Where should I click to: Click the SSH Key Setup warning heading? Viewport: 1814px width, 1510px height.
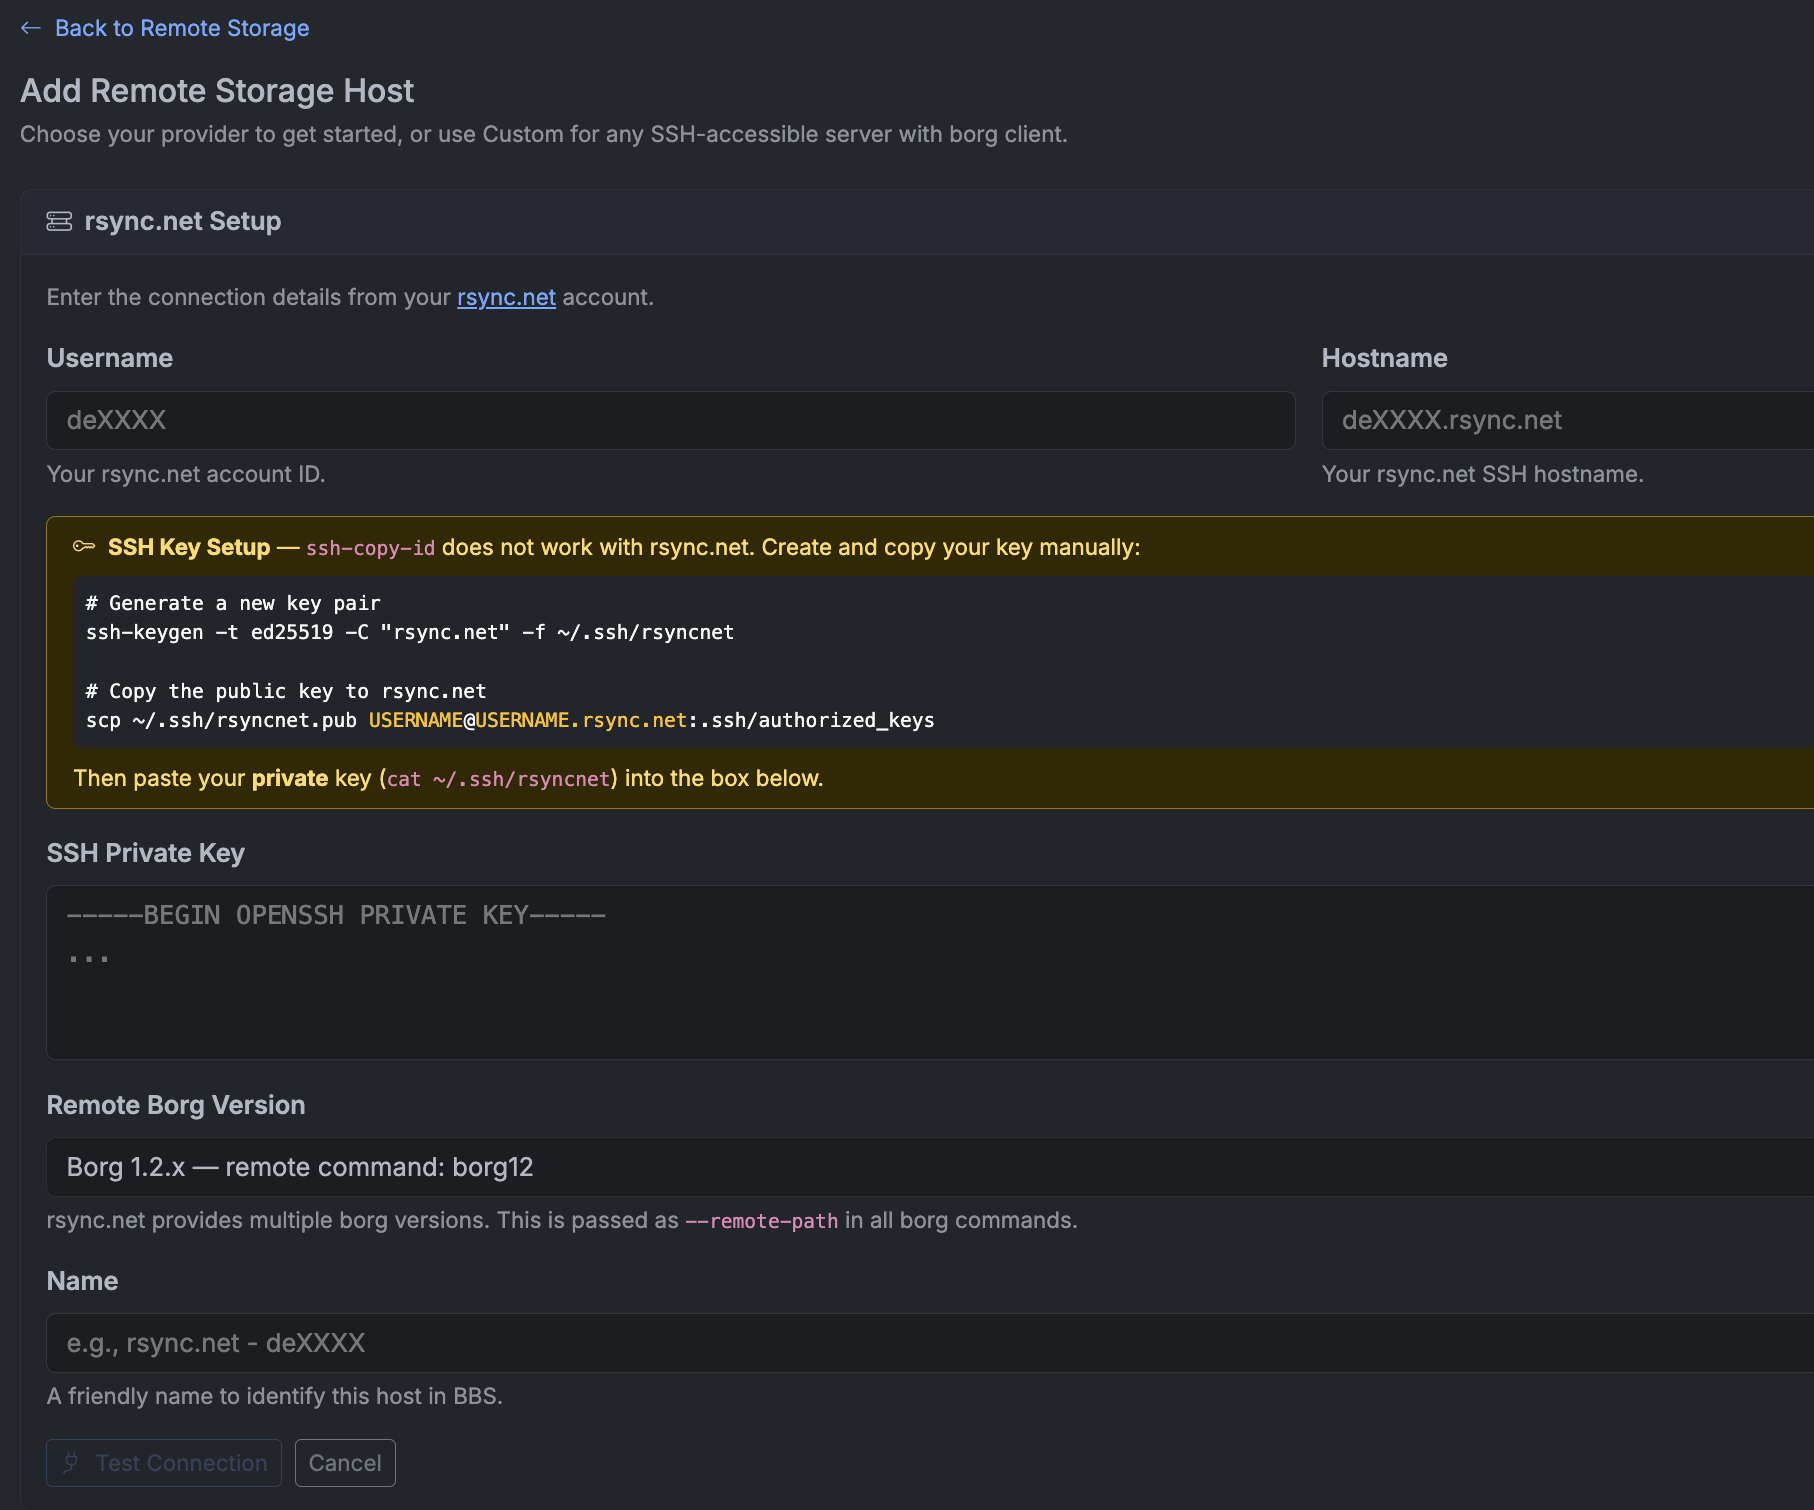pos(189,547)
